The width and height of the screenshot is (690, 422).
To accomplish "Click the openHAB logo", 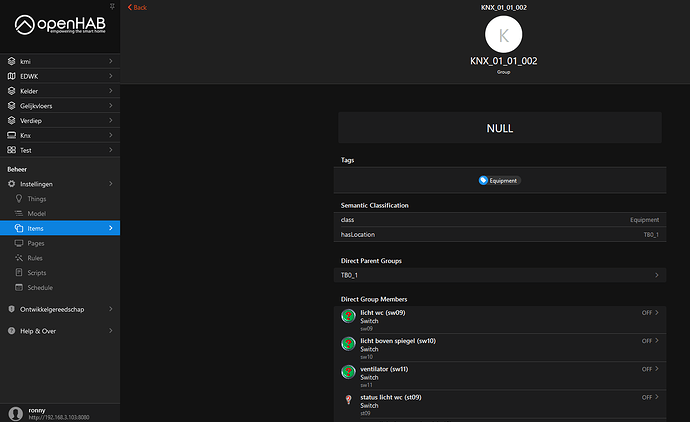I will 60,25.
